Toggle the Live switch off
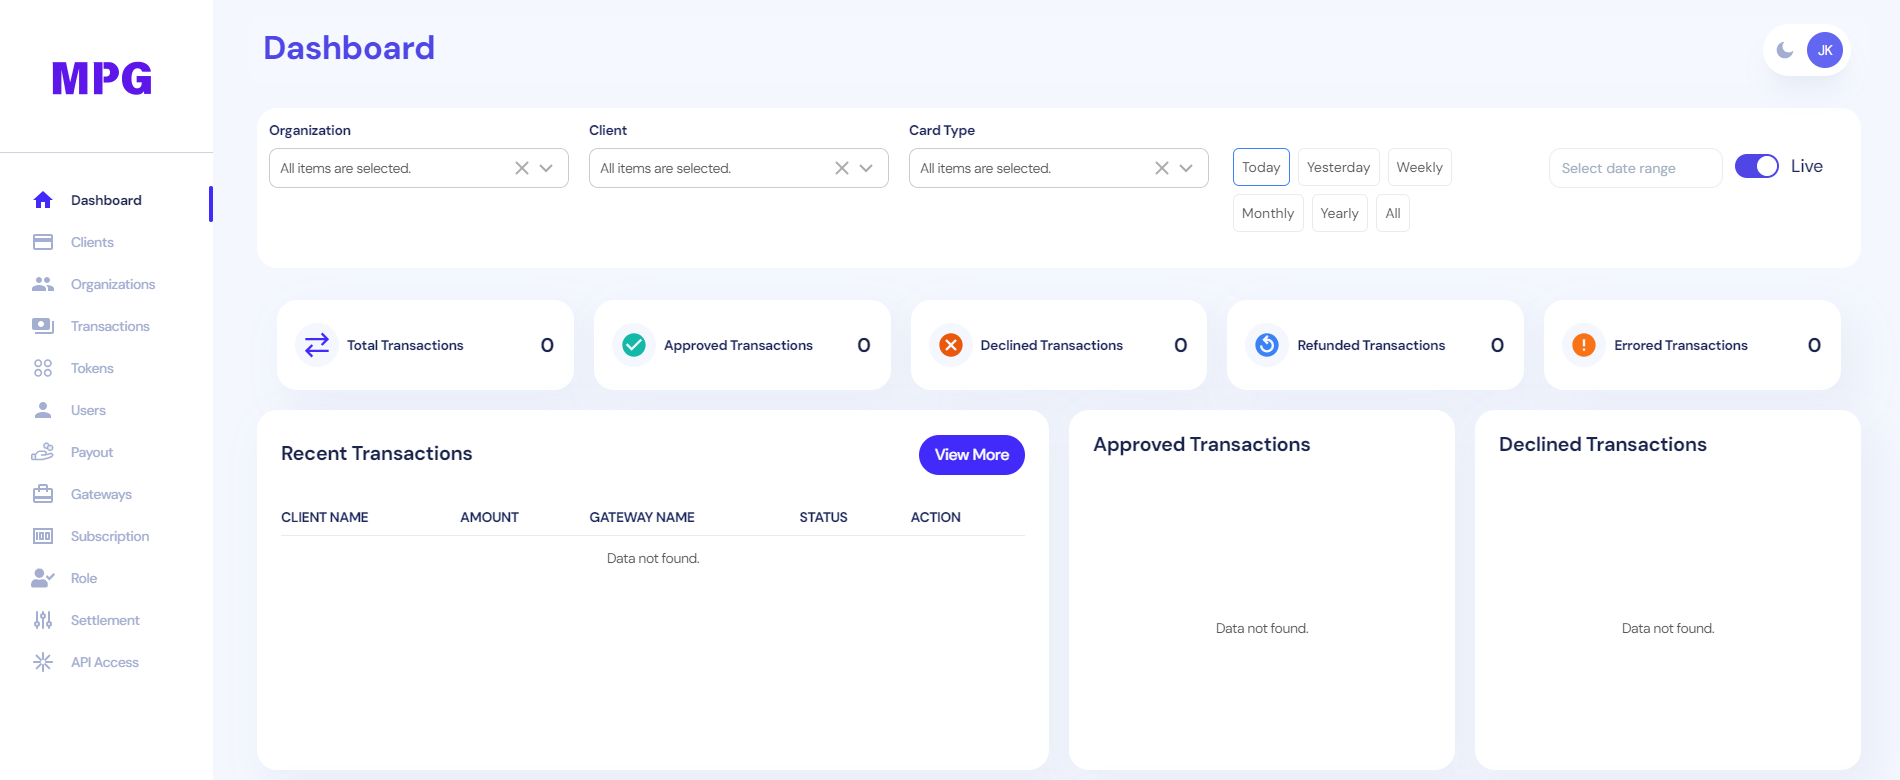1900x780 pixels. pyautogui.click(x=1756, y=166)
